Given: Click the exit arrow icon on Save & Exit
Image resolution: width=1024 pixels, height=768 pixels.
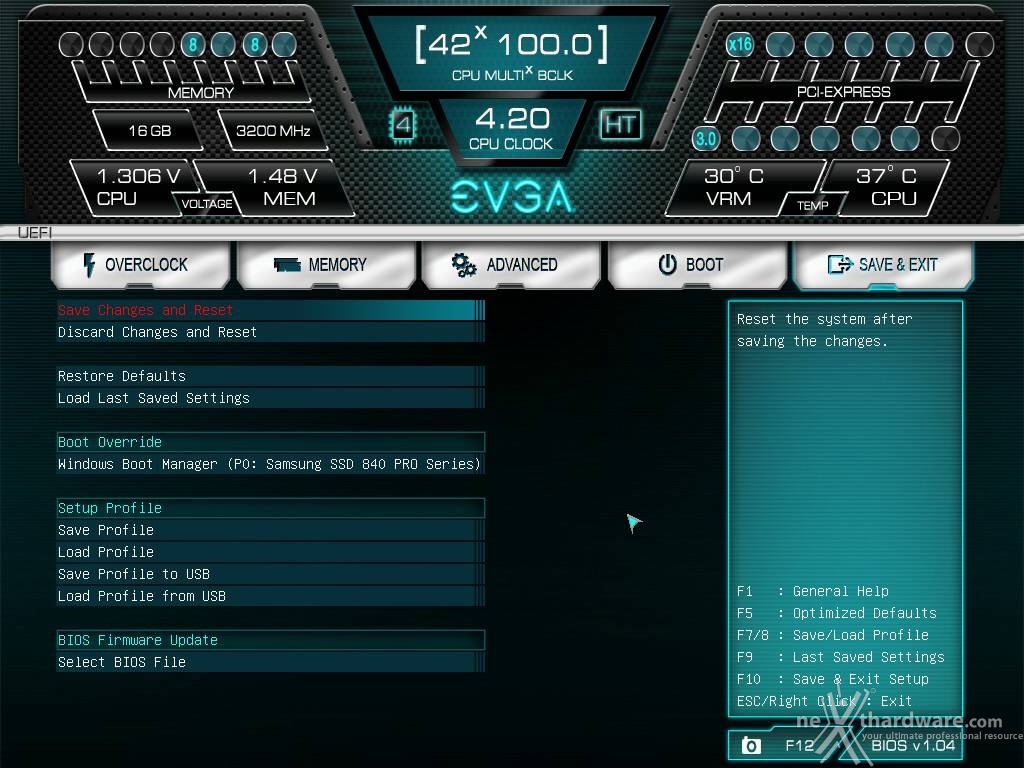Looking at the screenshot, I should (840, 264).
